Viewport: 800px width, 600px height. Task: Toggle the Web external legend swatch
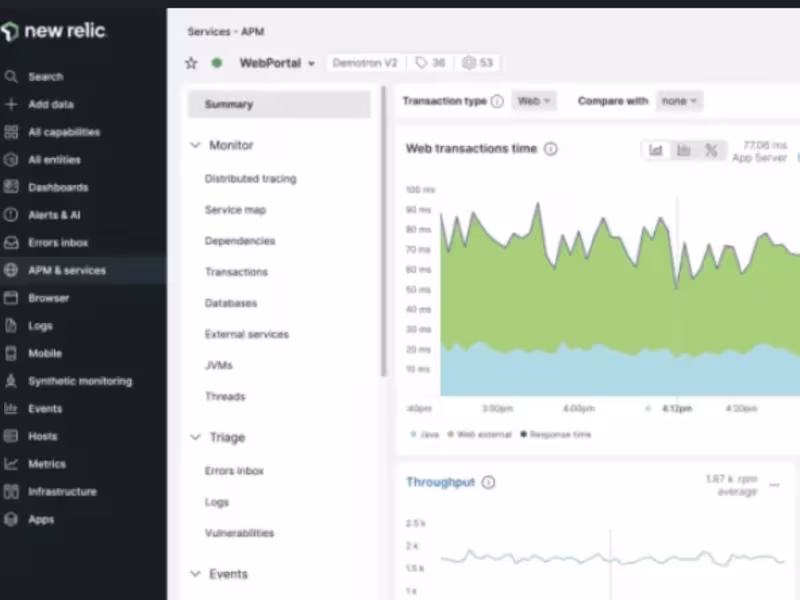point(451,435)
